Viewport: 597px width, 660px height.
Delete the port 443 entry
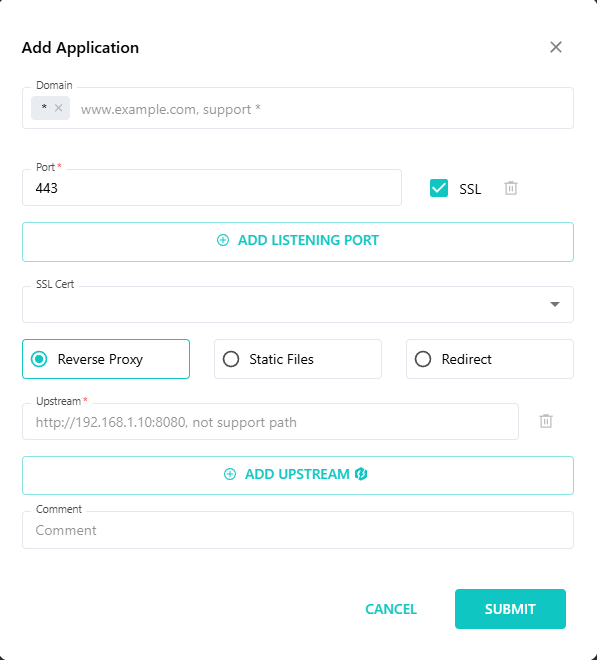pos(511,188)
